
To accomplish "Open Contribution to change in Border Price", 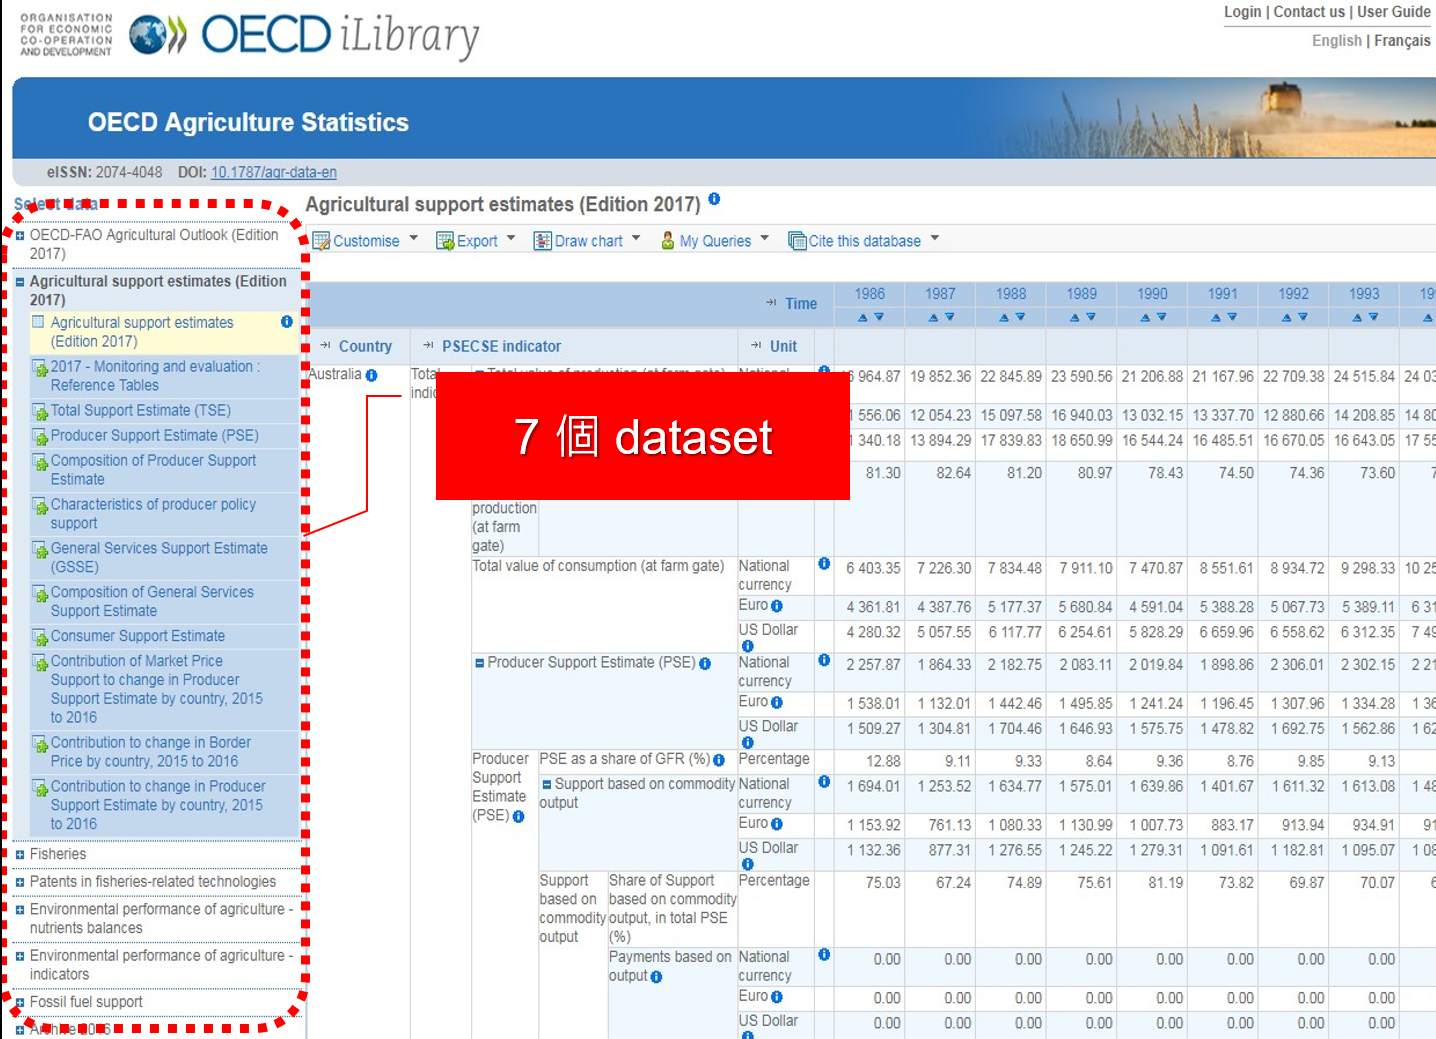I will click(151, 752).
